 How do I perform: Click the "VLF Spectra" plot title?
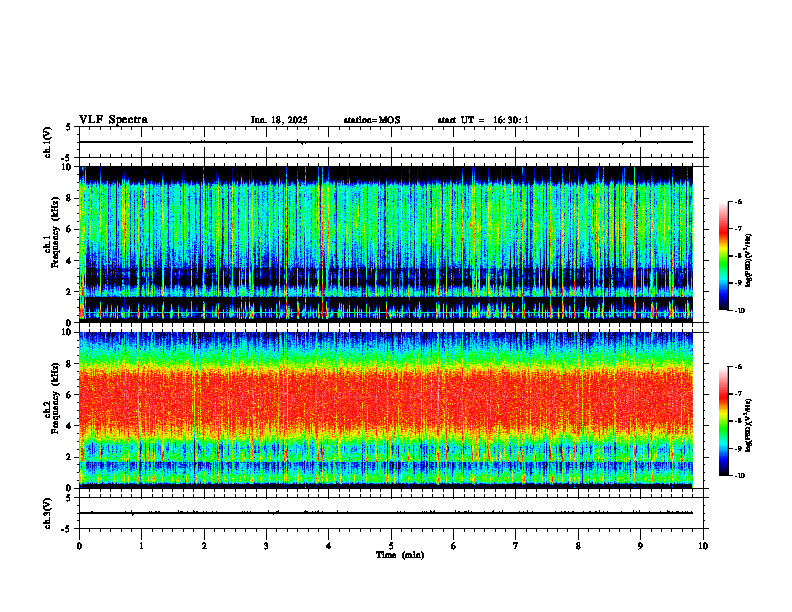pos(113,120)
